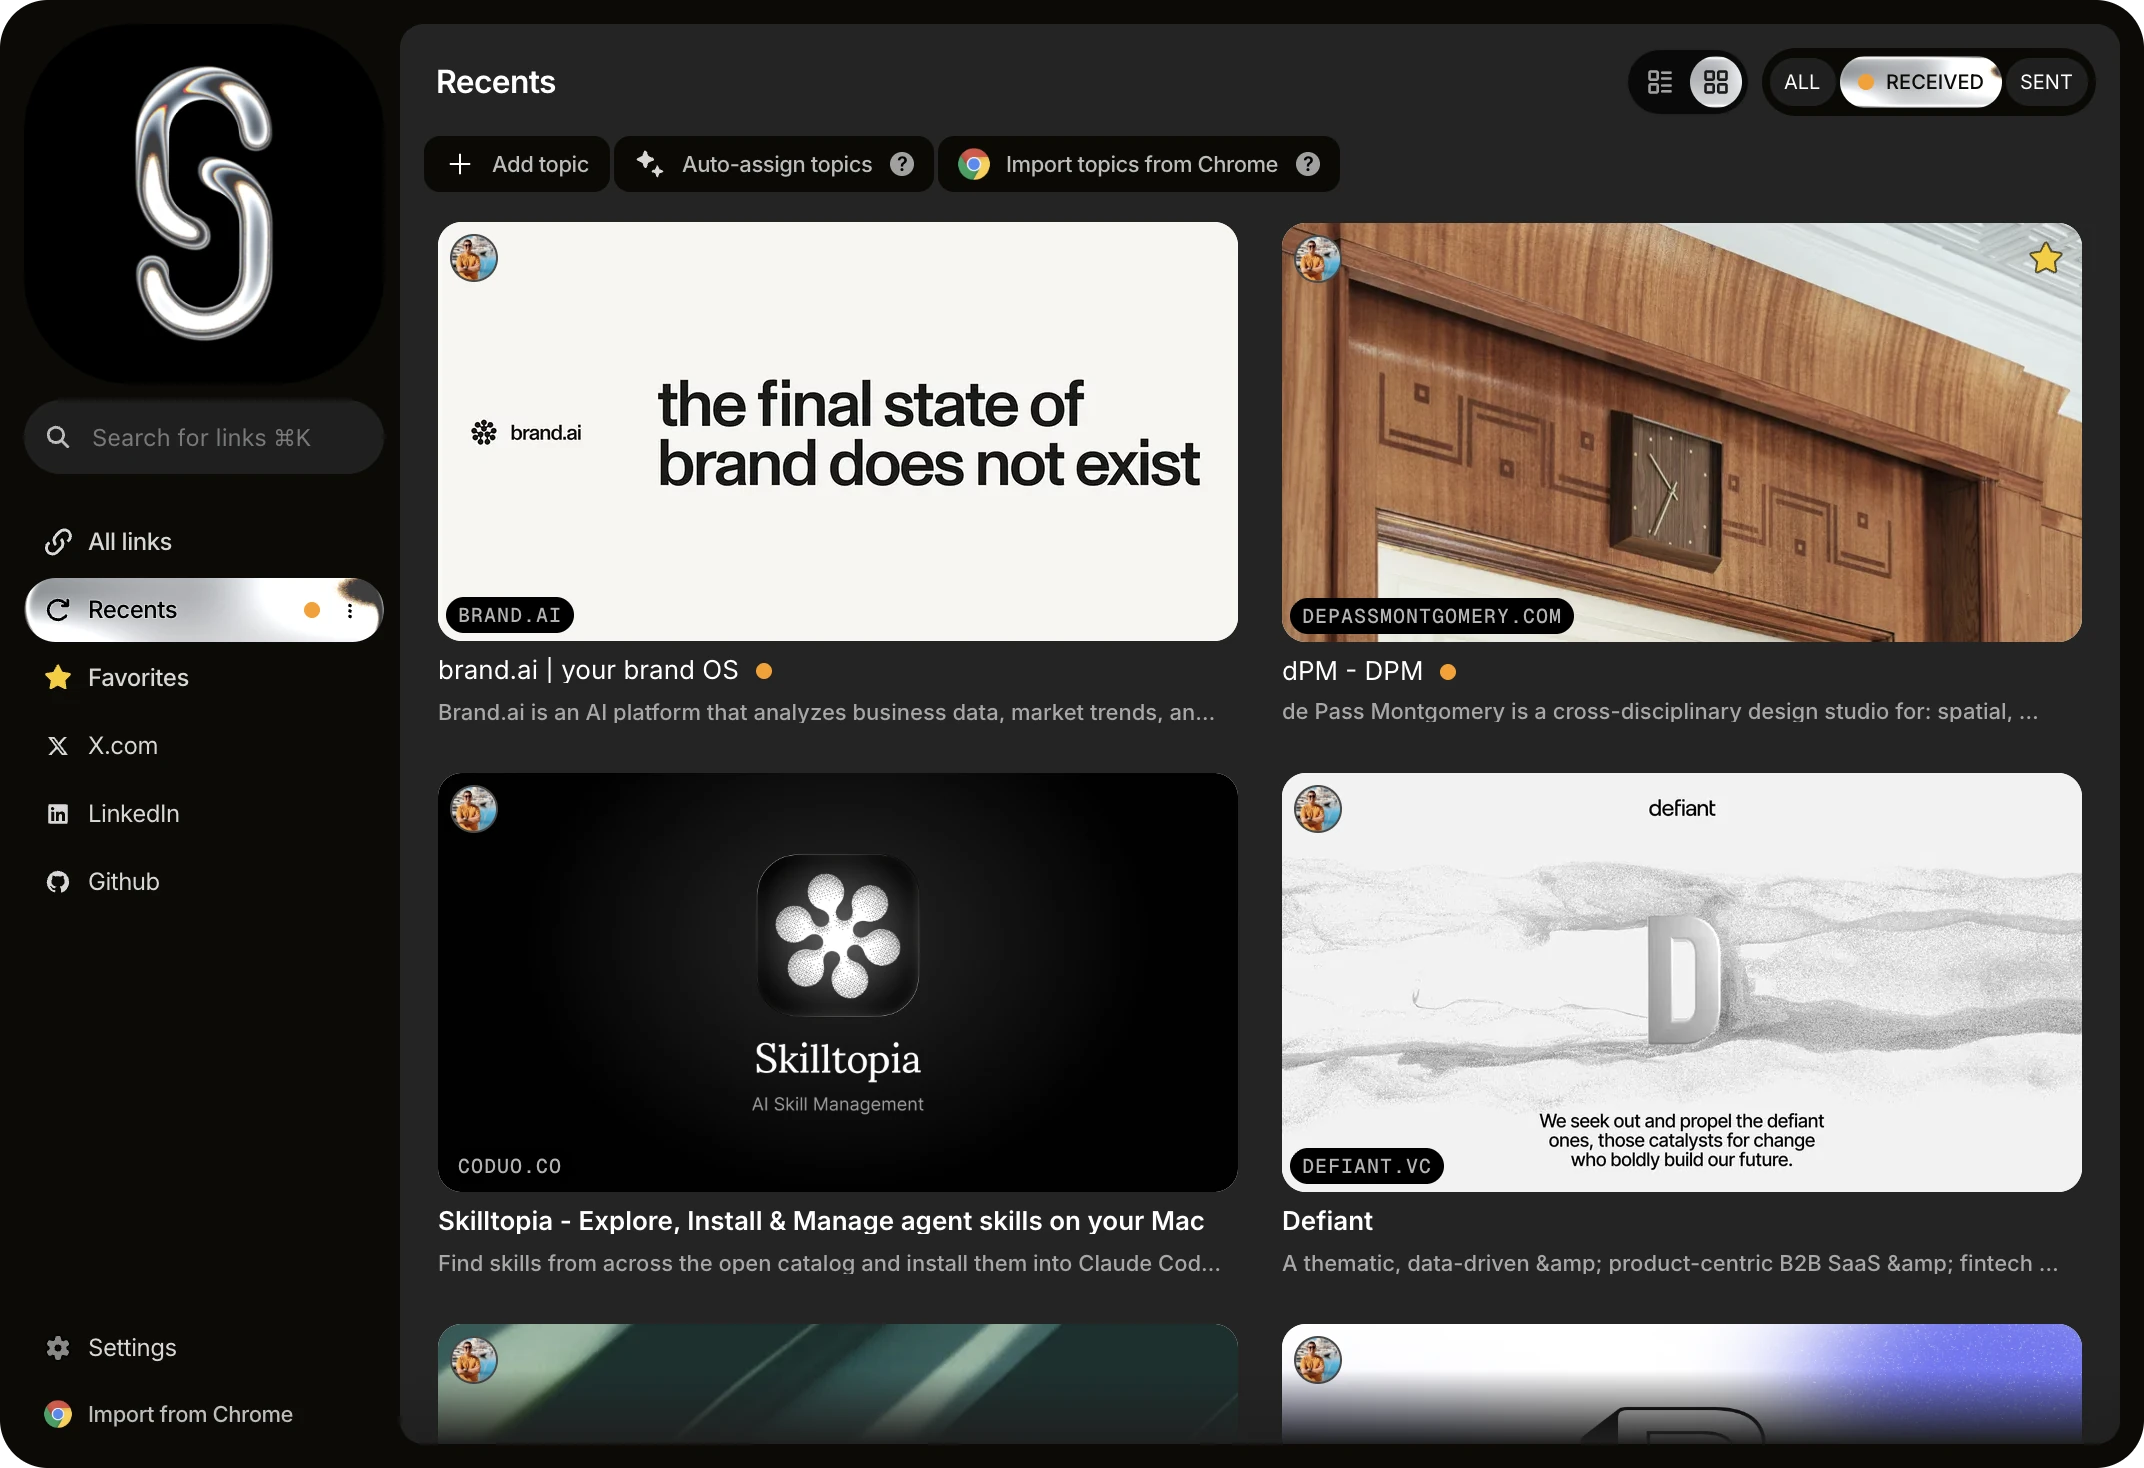The width and height of the screenshot is (2144, 1468).
Task: Toggle favorite star on dPM card
Action: 2046,259
